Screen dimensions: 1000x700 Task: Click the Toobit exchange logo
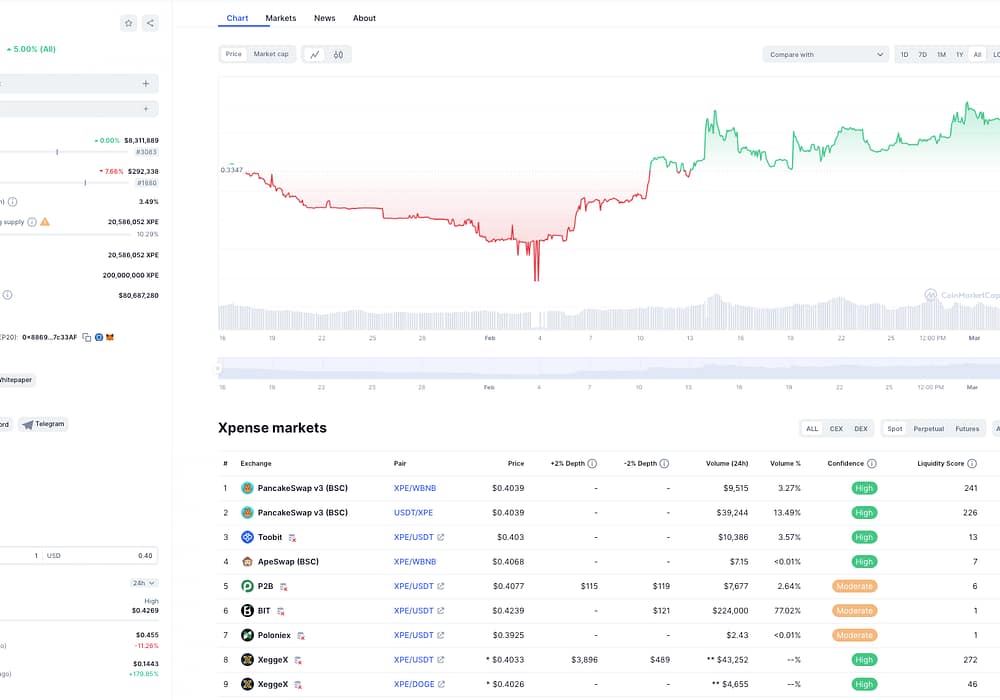pos(247,537)
